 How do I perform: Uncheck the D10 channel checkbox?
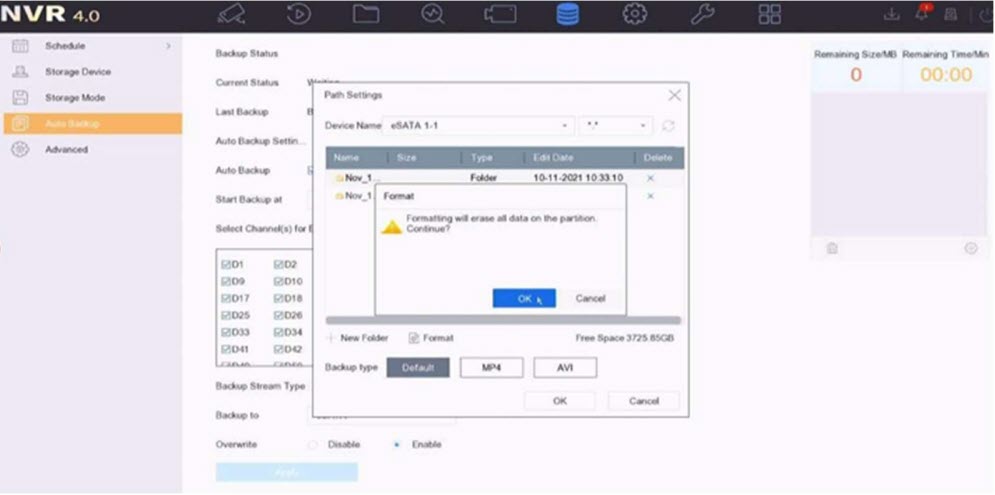tap(278, 281)
